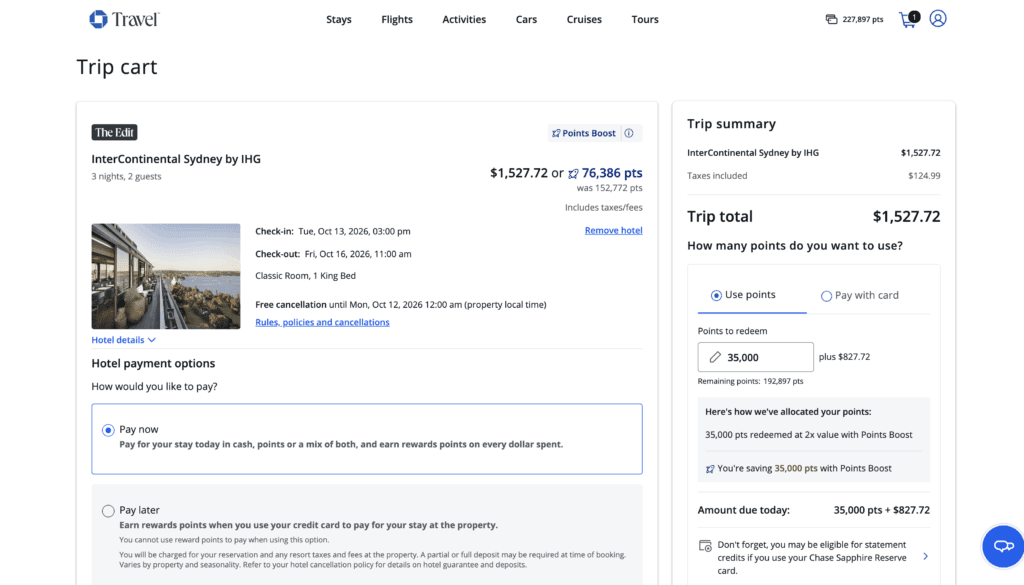Click the InterContinental Sydney hotel photo
Image resolution: width=1024 pixels, height=585 pixels.
point(166,276)
